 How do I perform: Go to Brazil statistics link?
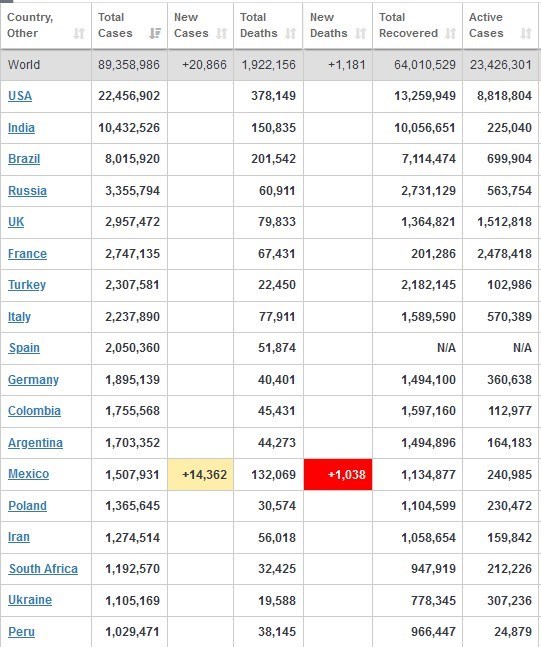click(24, 159)
